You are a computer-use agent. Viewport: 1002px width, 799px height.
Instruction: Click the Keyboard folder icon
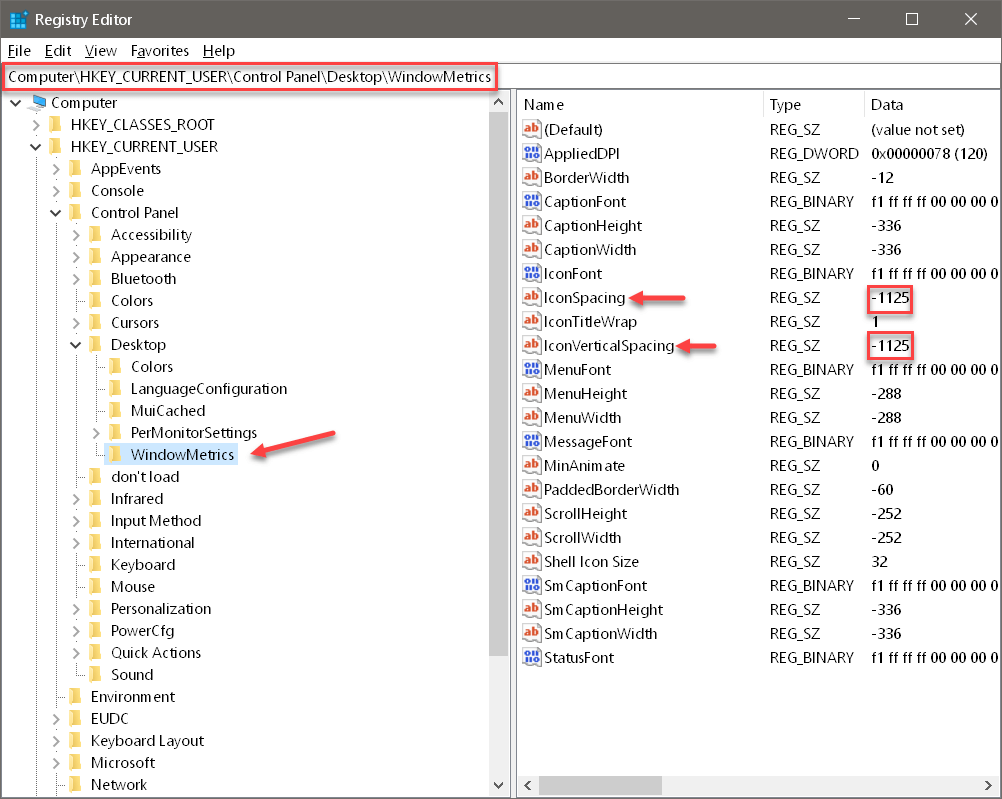click(95, 564)
